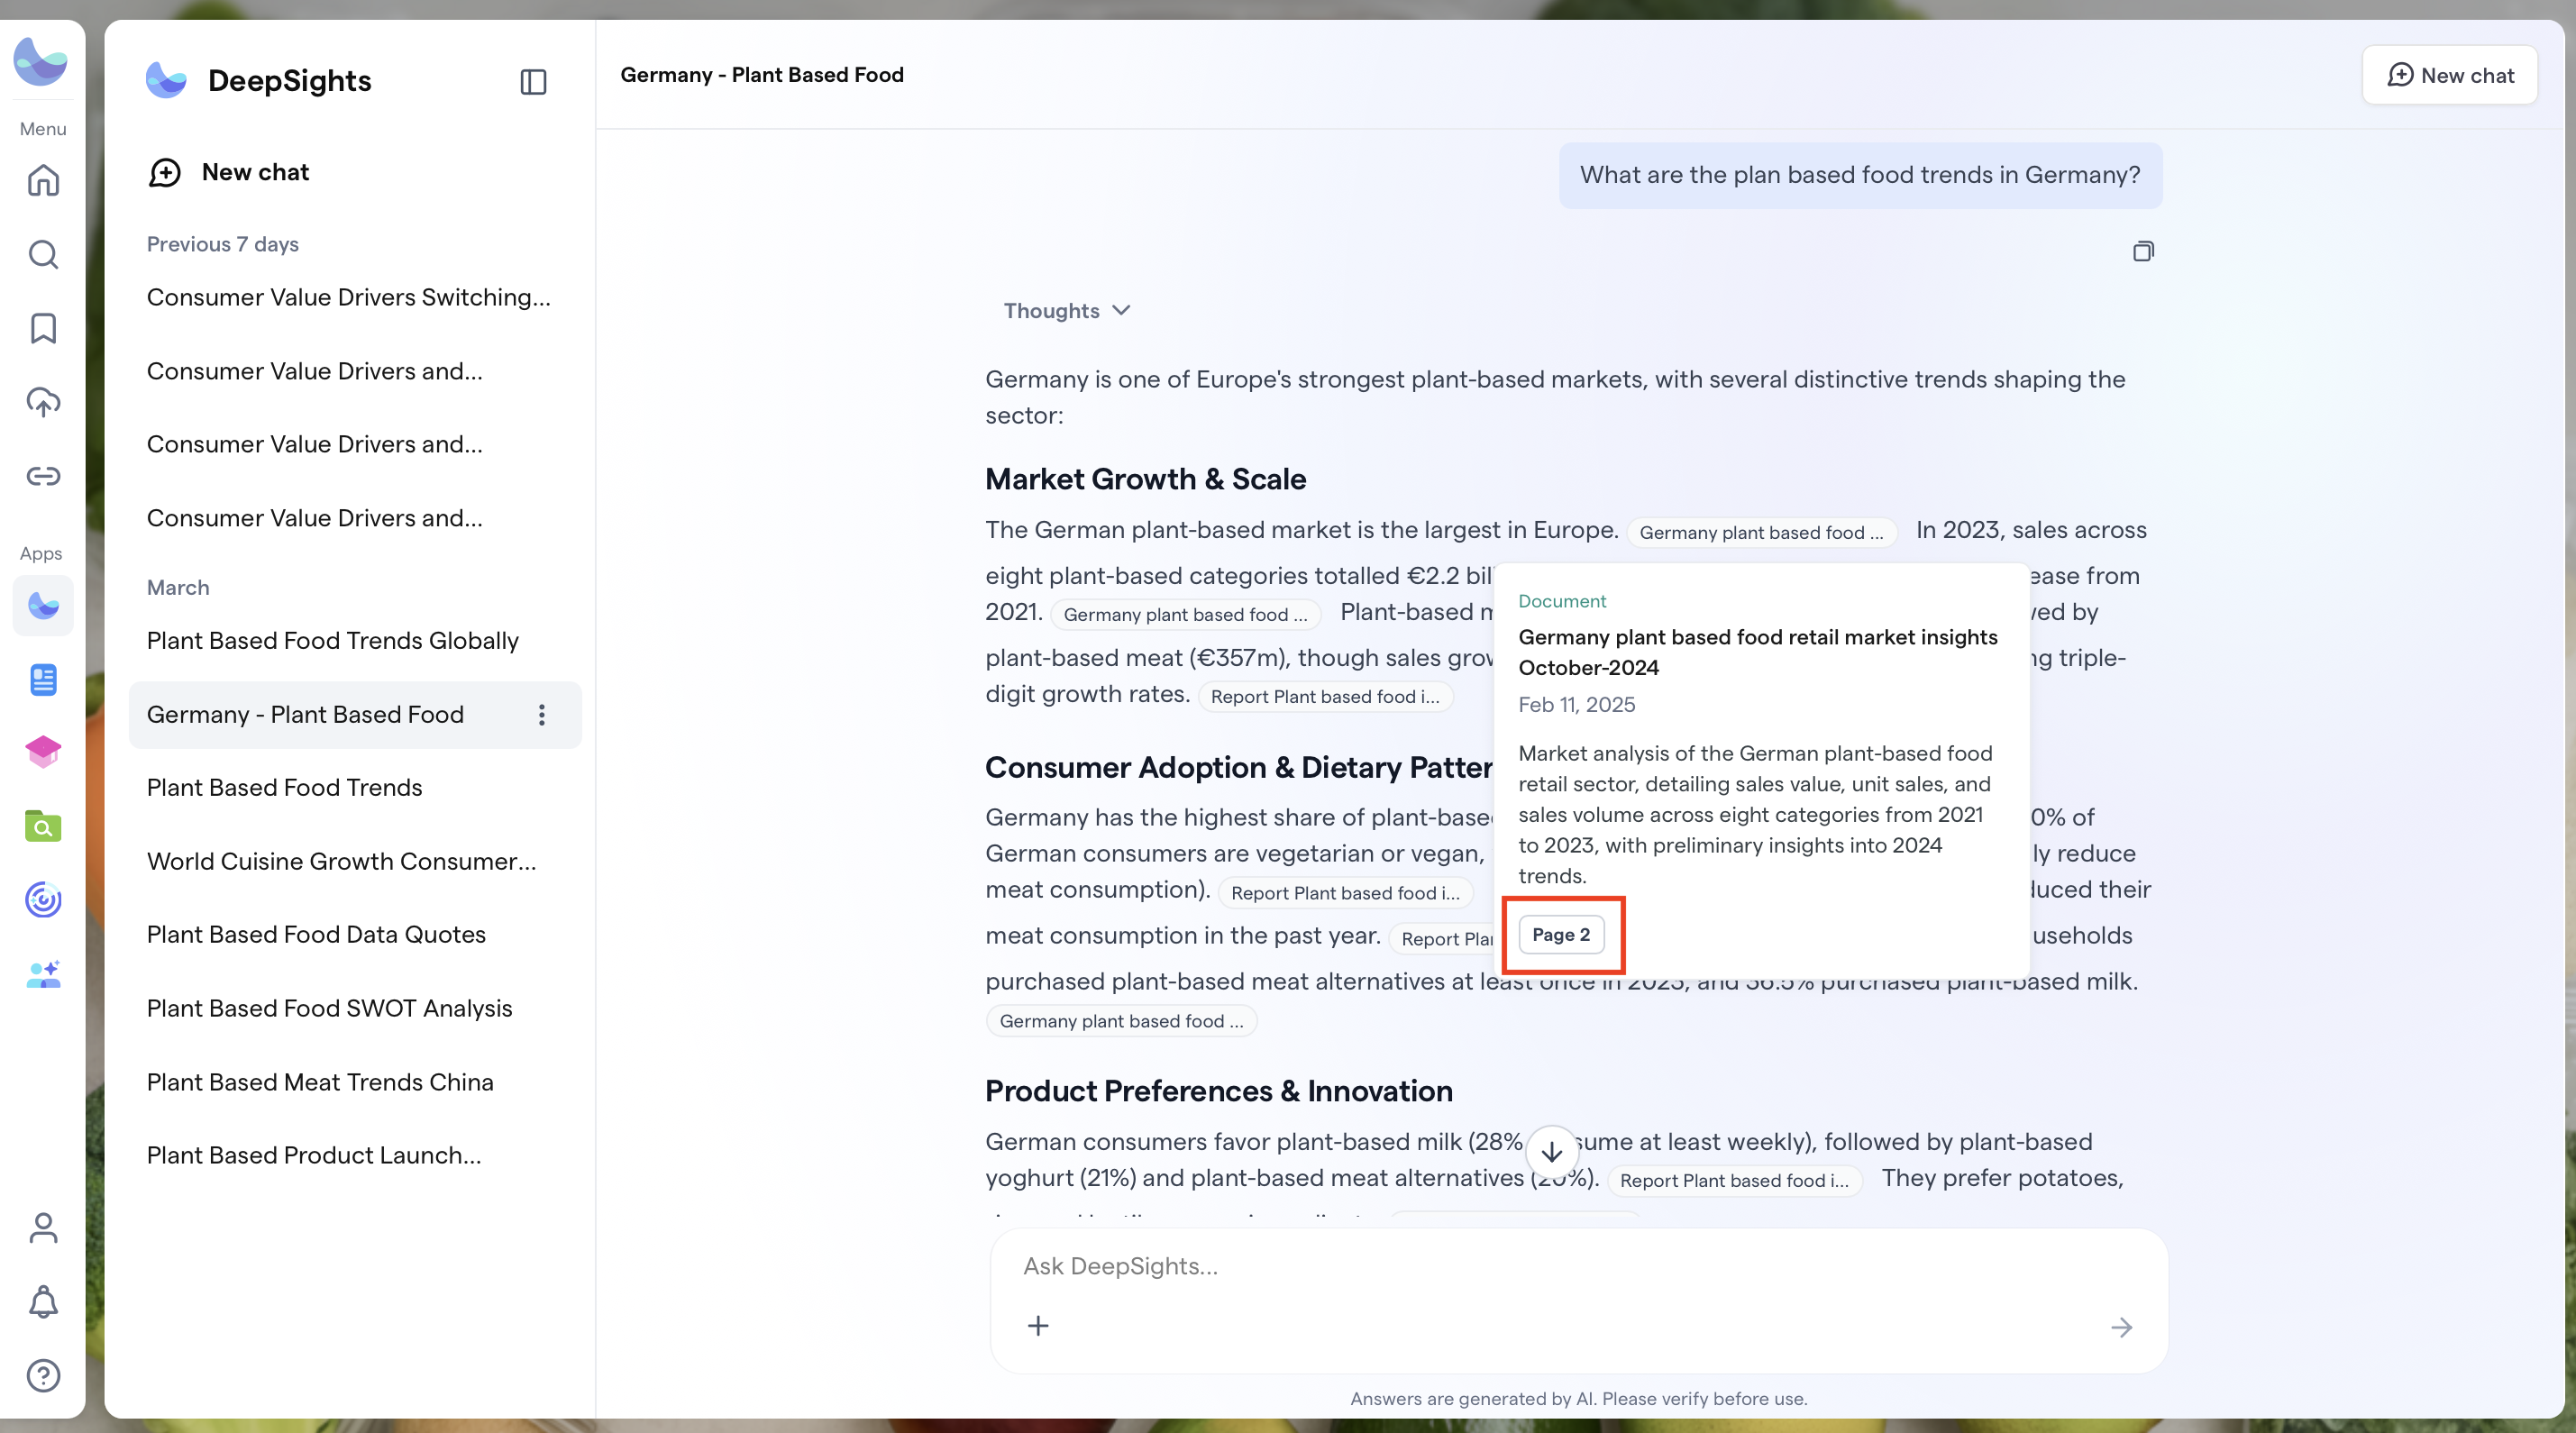Click the user question bubble about Germany trends

point(1860,176)
